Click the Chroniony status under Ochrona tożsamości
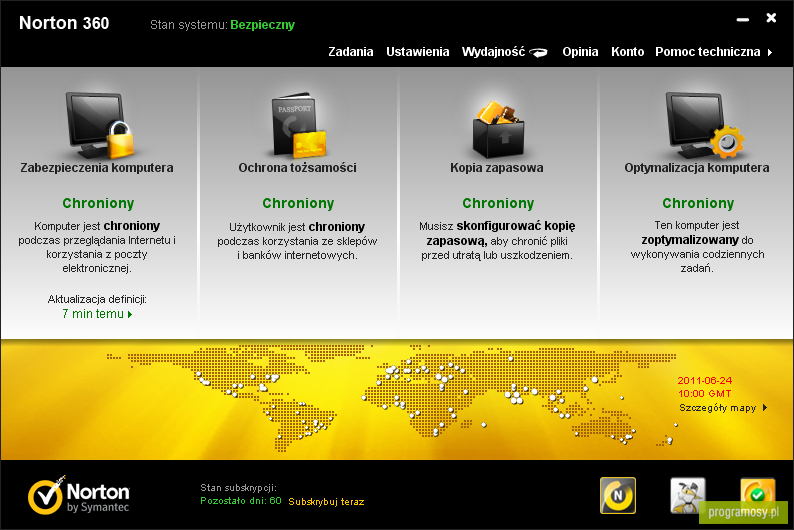Image resolution: width=794 pixels, height=530 pixels. pos(298,203)
